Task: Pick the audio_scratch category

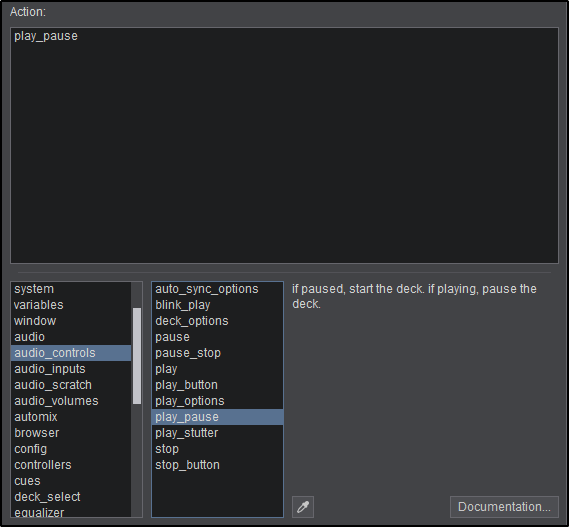Action: pos(71,385)
